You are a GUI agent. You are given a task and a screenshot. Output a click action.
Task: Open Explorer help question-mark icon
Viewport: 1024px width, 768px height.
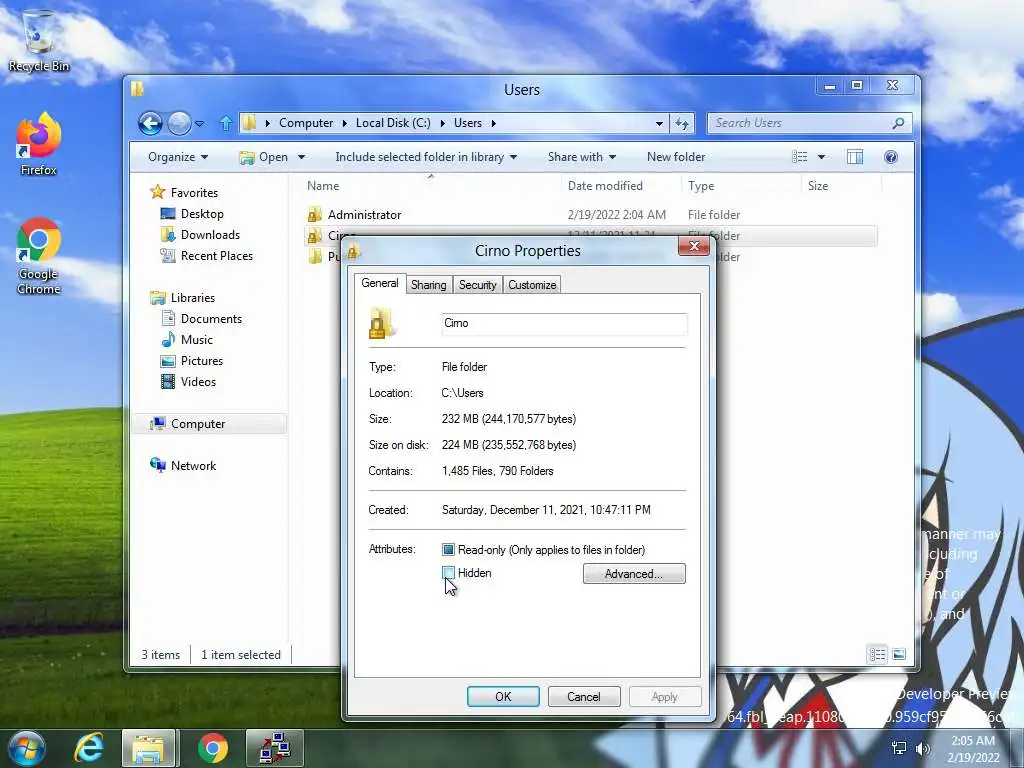tap(891, 157)
